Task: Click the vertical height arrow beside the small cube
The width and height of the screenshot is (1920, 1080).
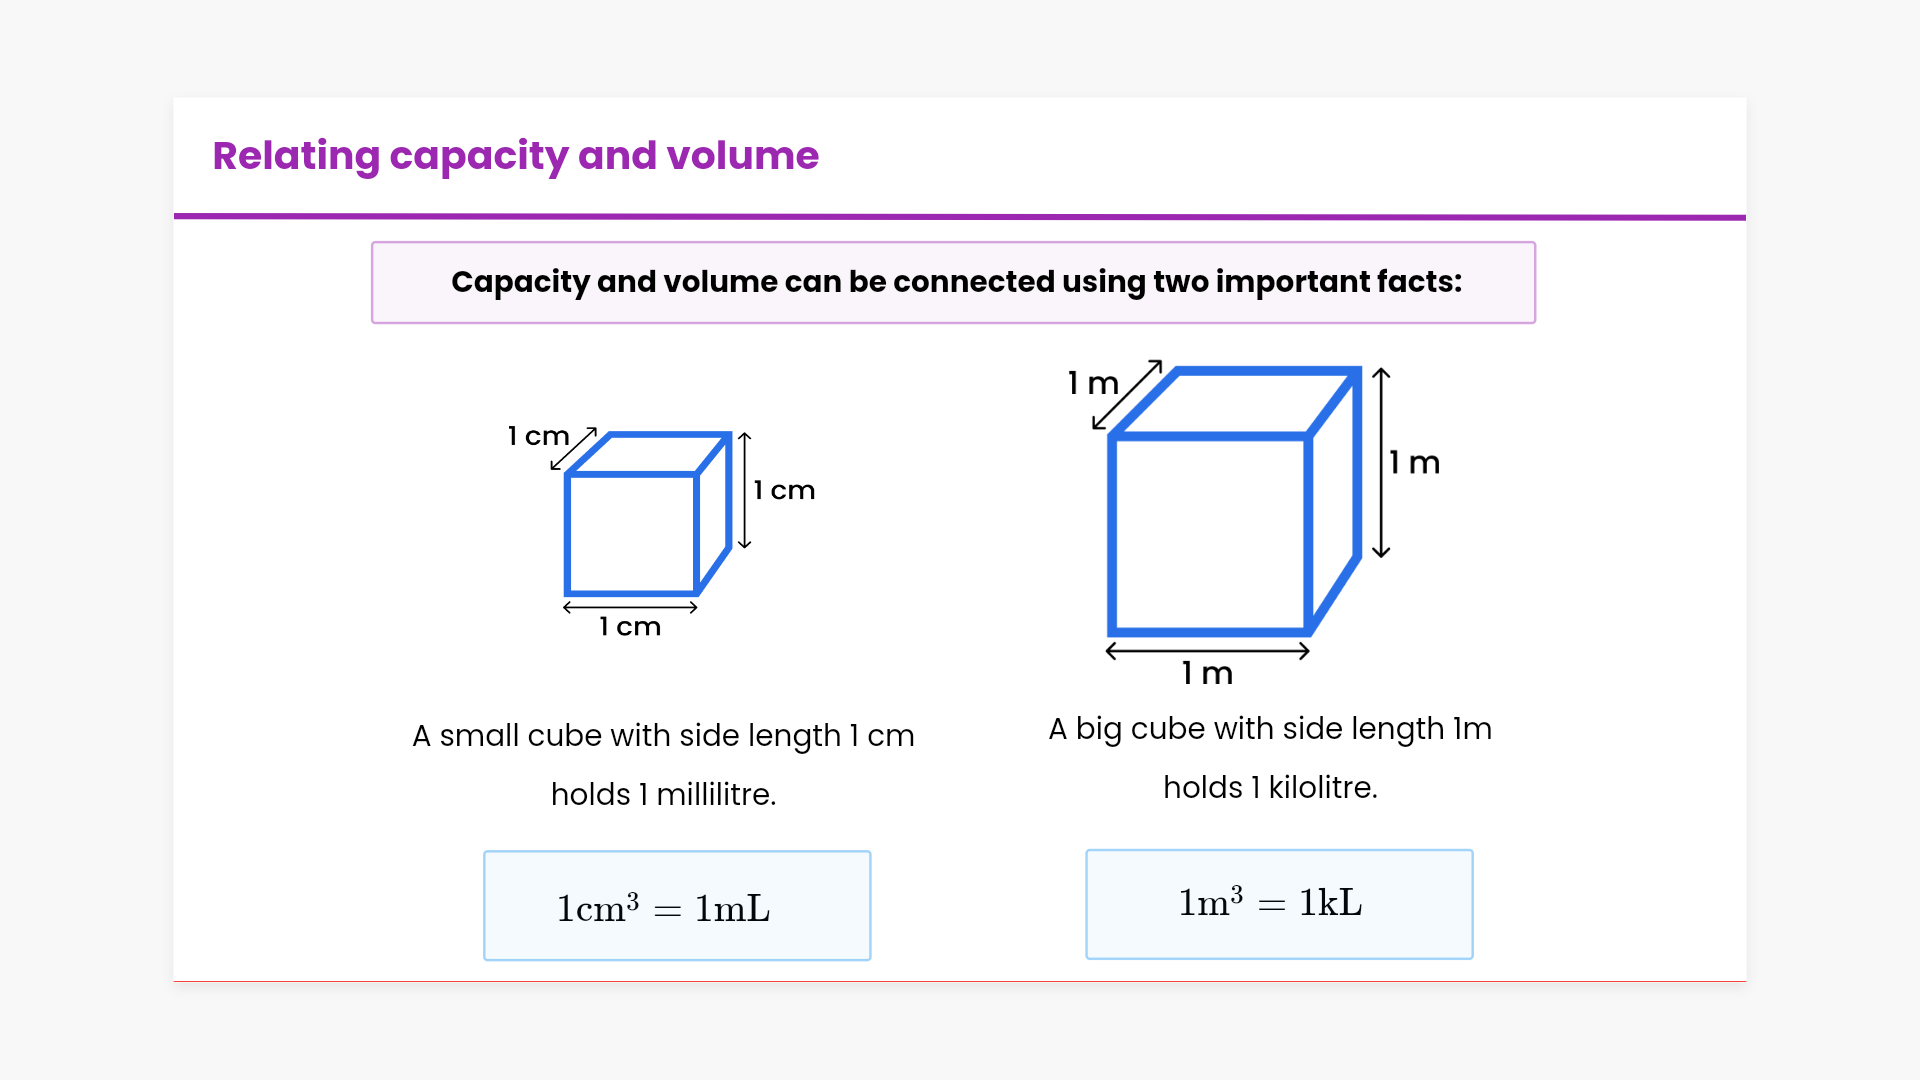Action: click(744, 490)
